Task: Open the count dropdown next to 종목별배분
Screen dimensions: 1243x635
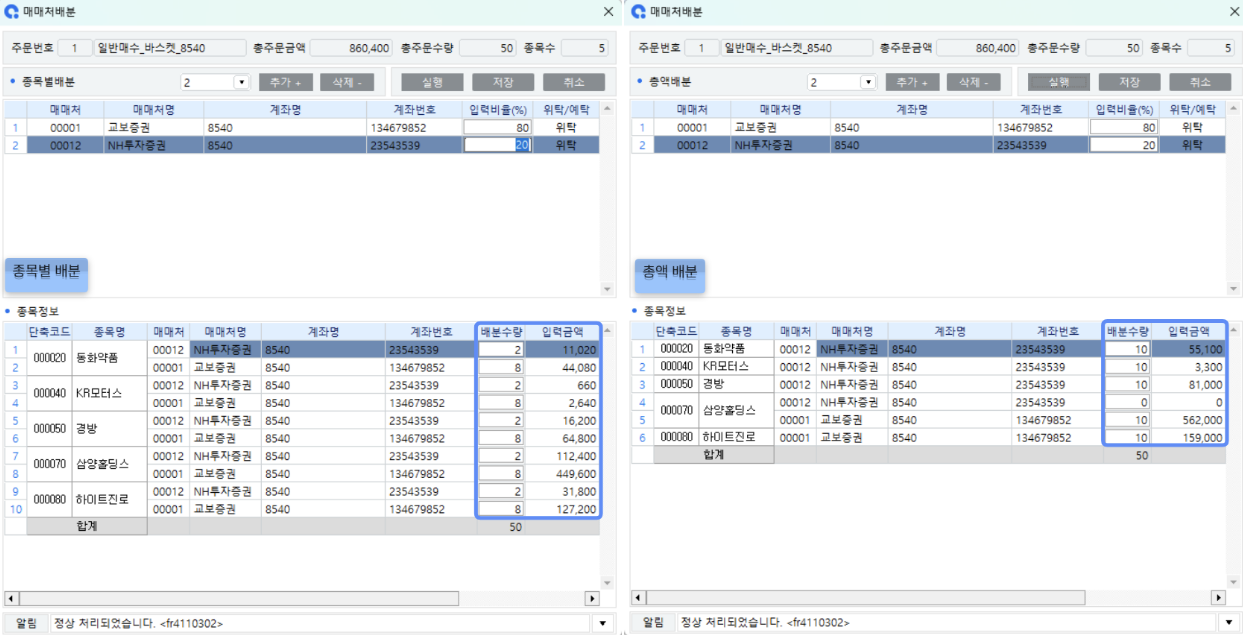Action: point(241,82)
